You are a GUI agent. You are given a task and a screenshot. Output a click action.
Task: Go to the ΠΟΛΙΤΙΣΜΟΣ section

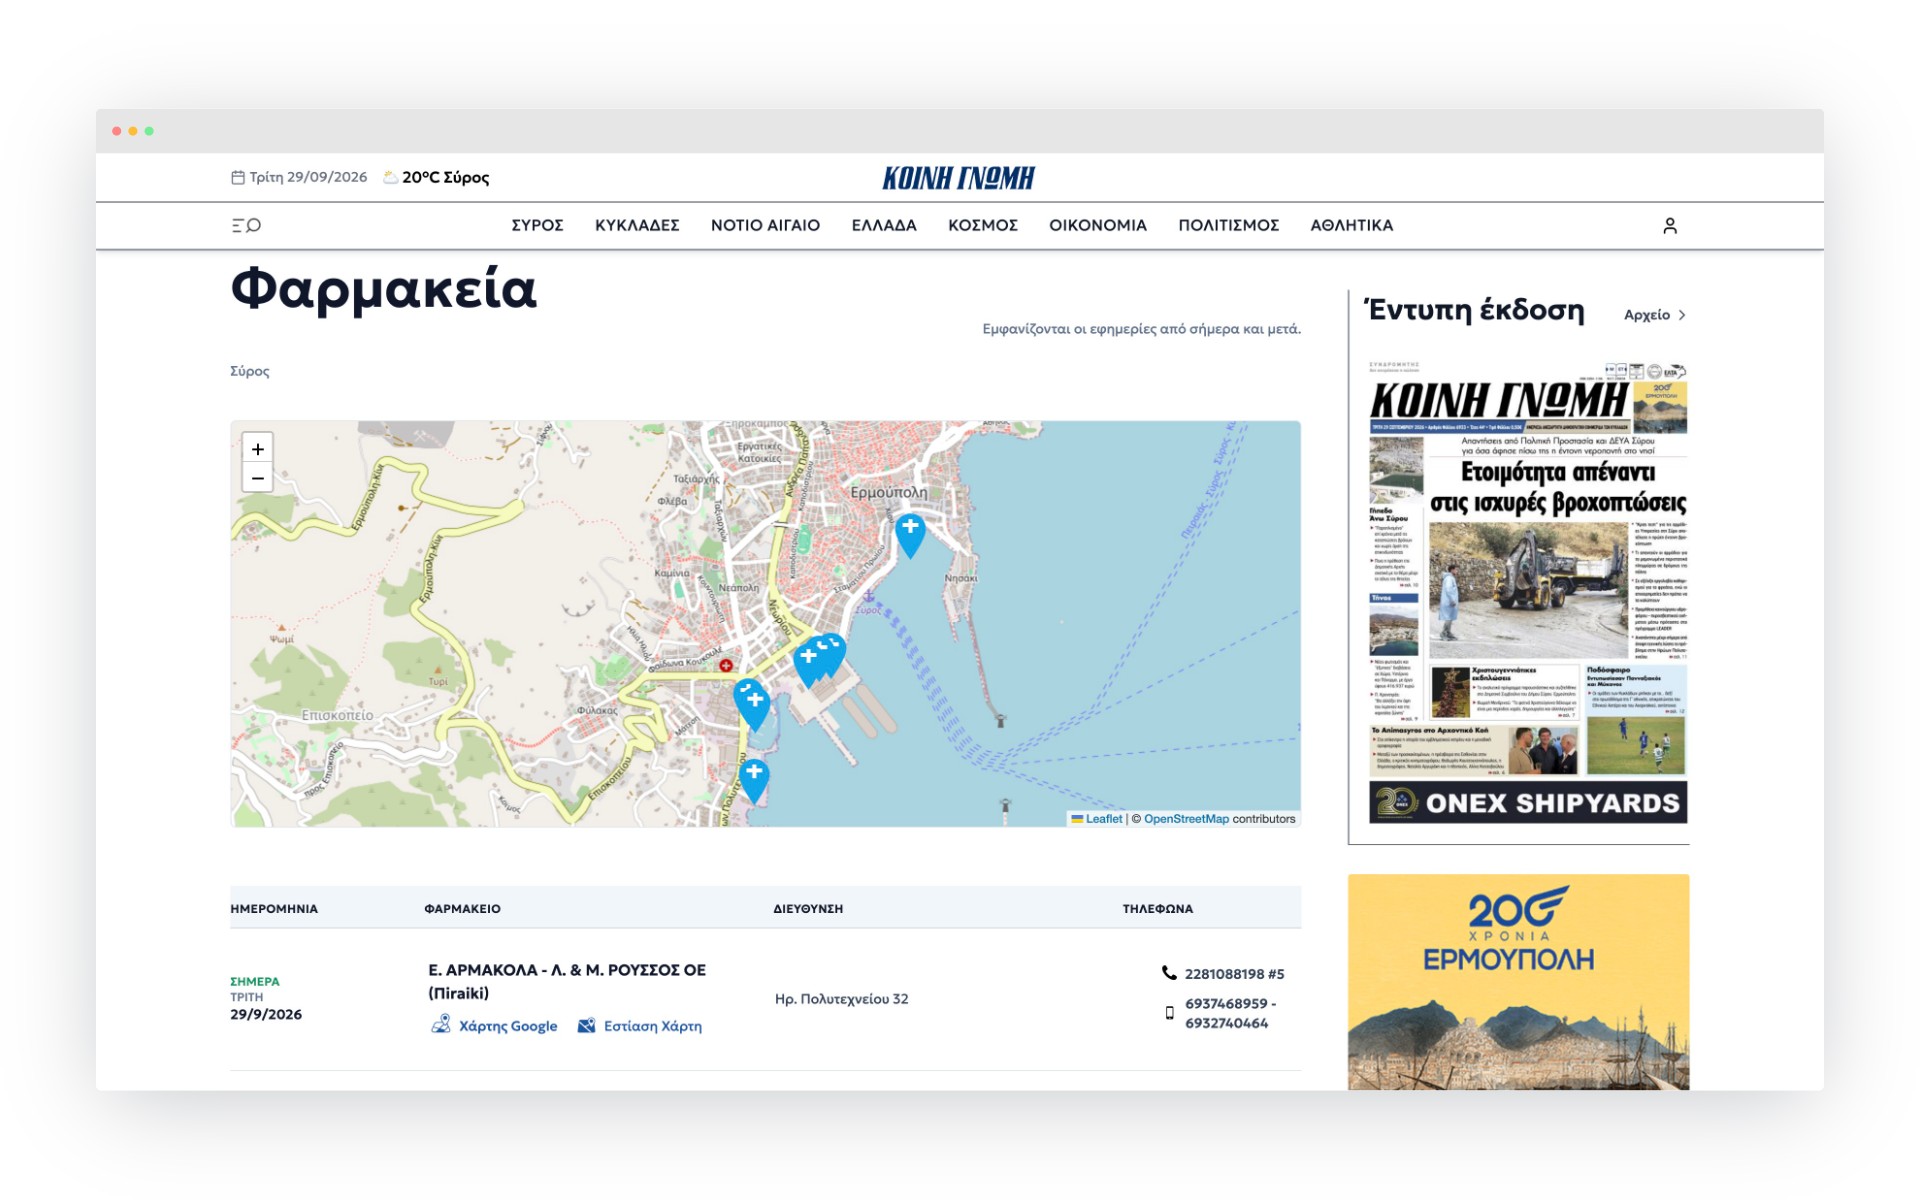point(1229,225)
